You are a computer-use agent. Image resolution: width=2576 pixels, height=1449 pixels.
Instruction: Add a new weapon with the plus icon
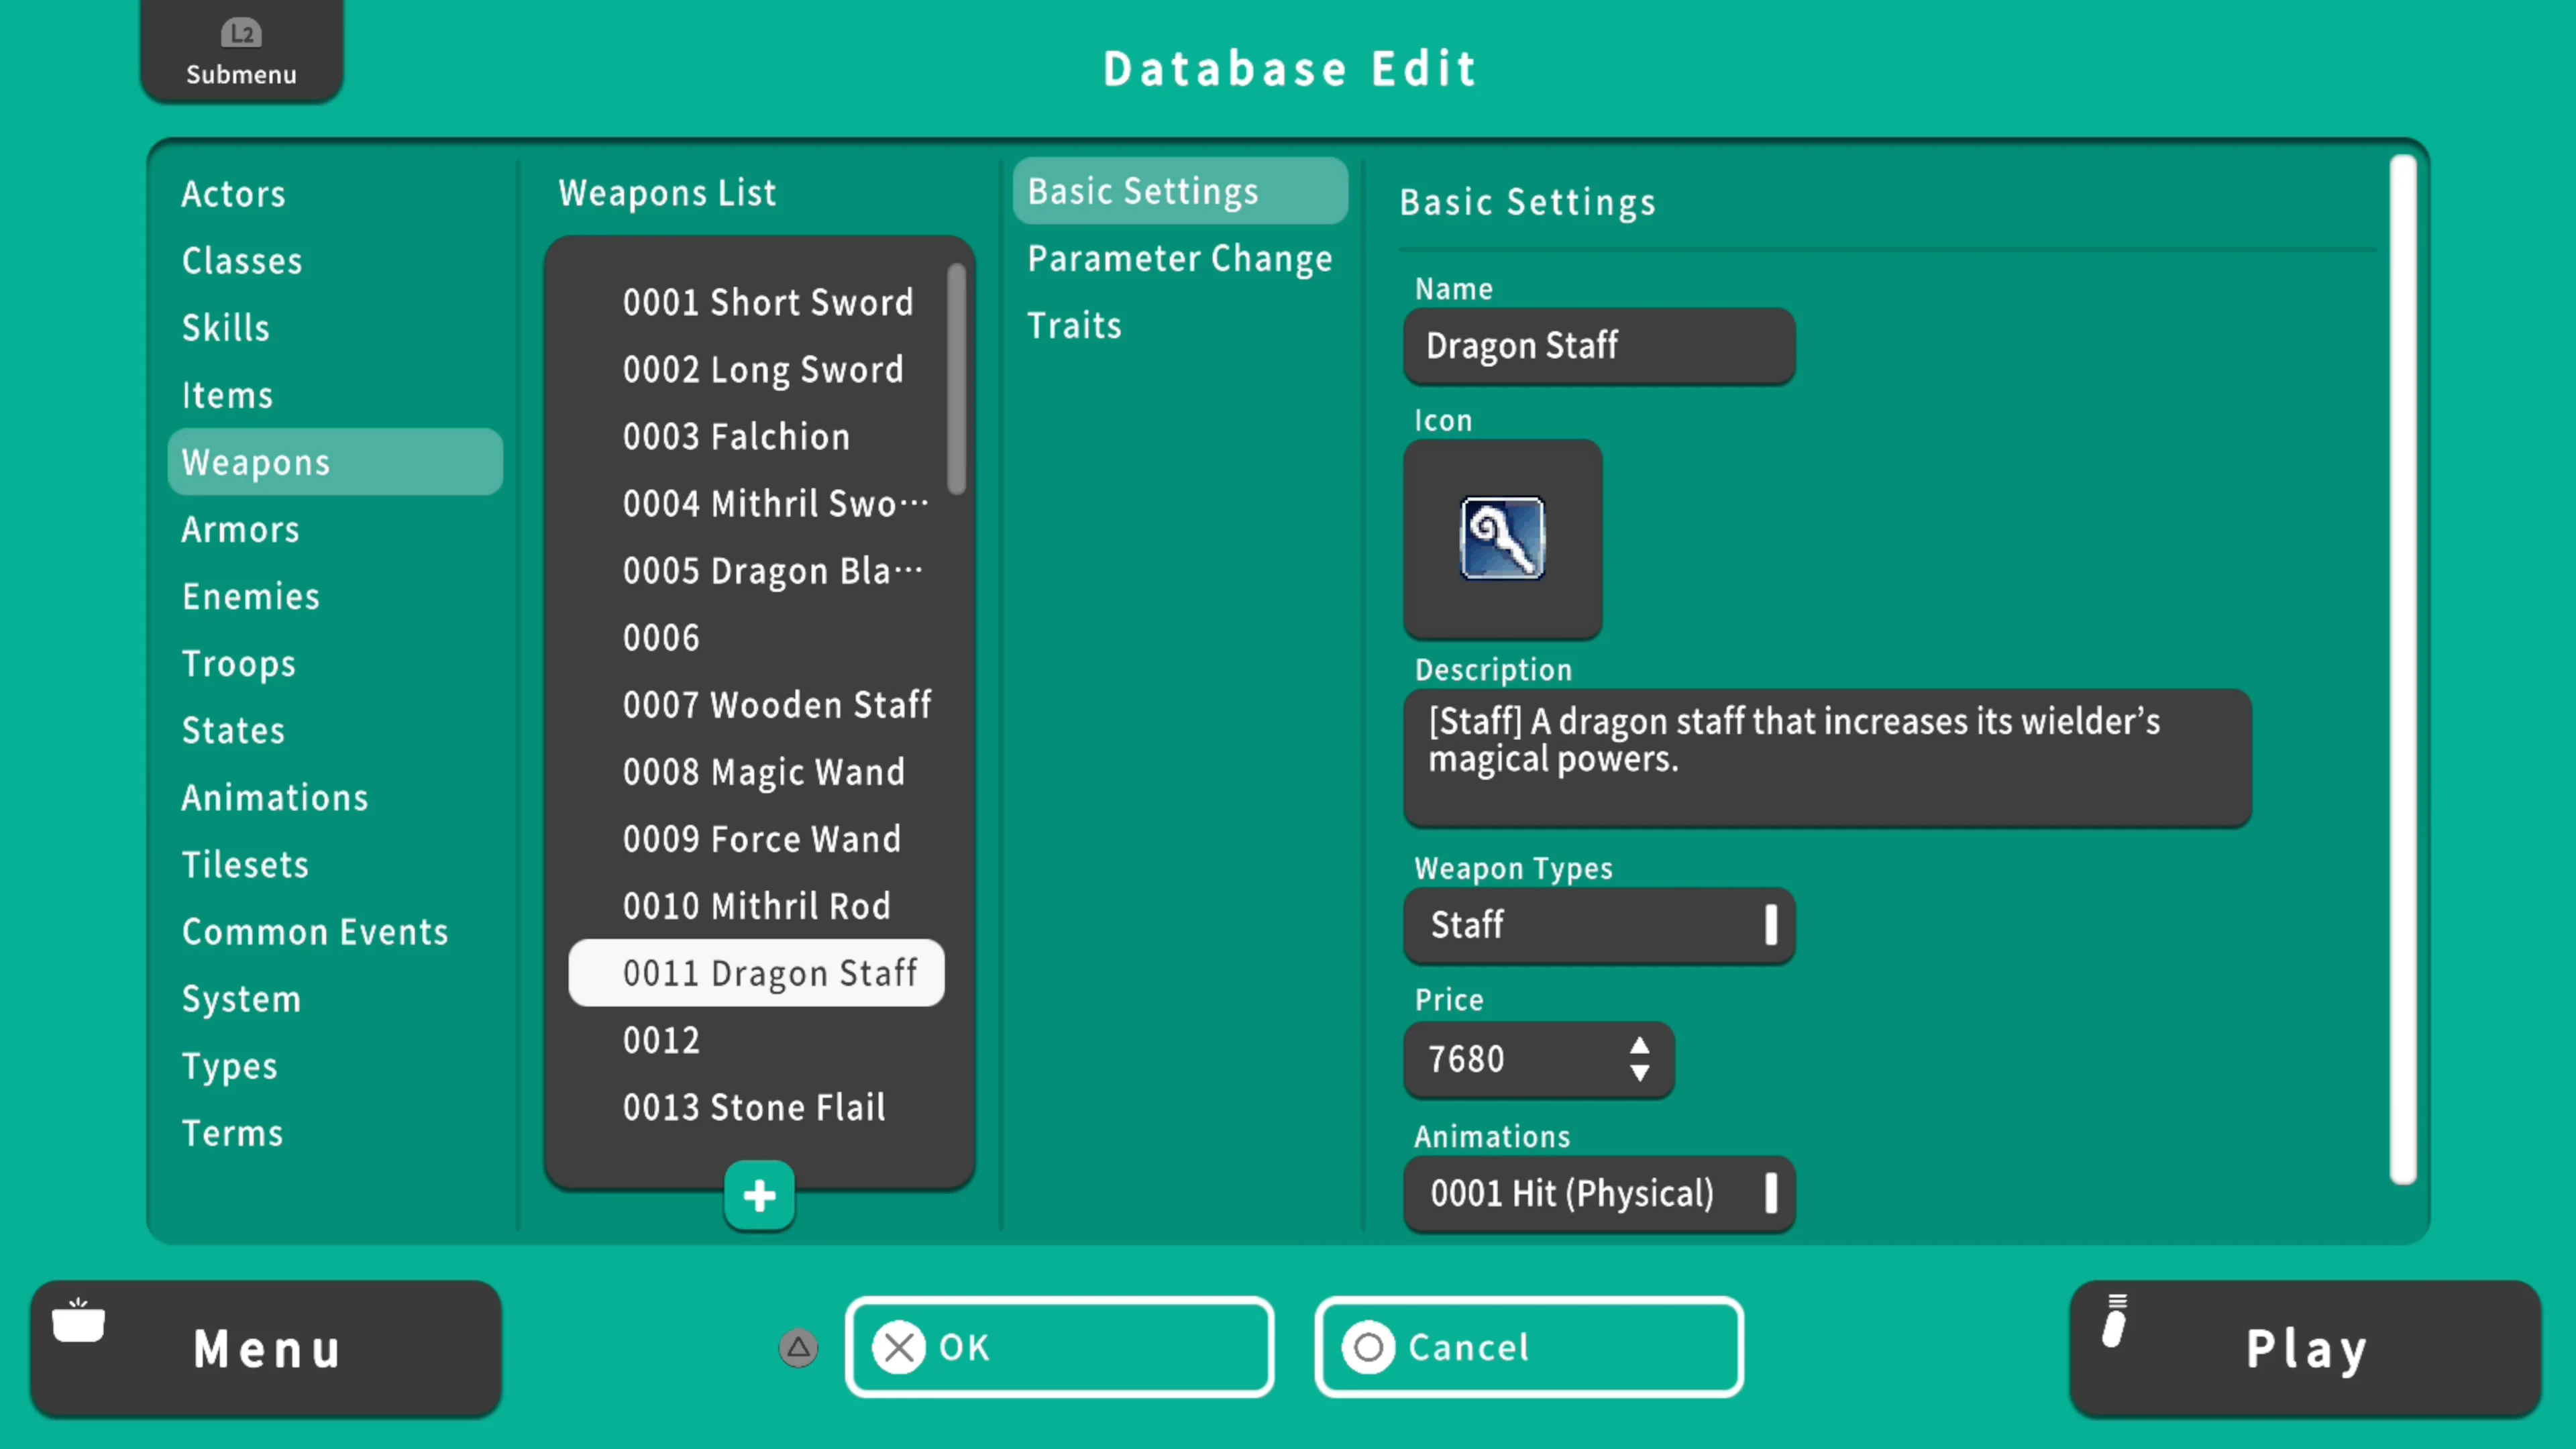(x=758, y=1195)
